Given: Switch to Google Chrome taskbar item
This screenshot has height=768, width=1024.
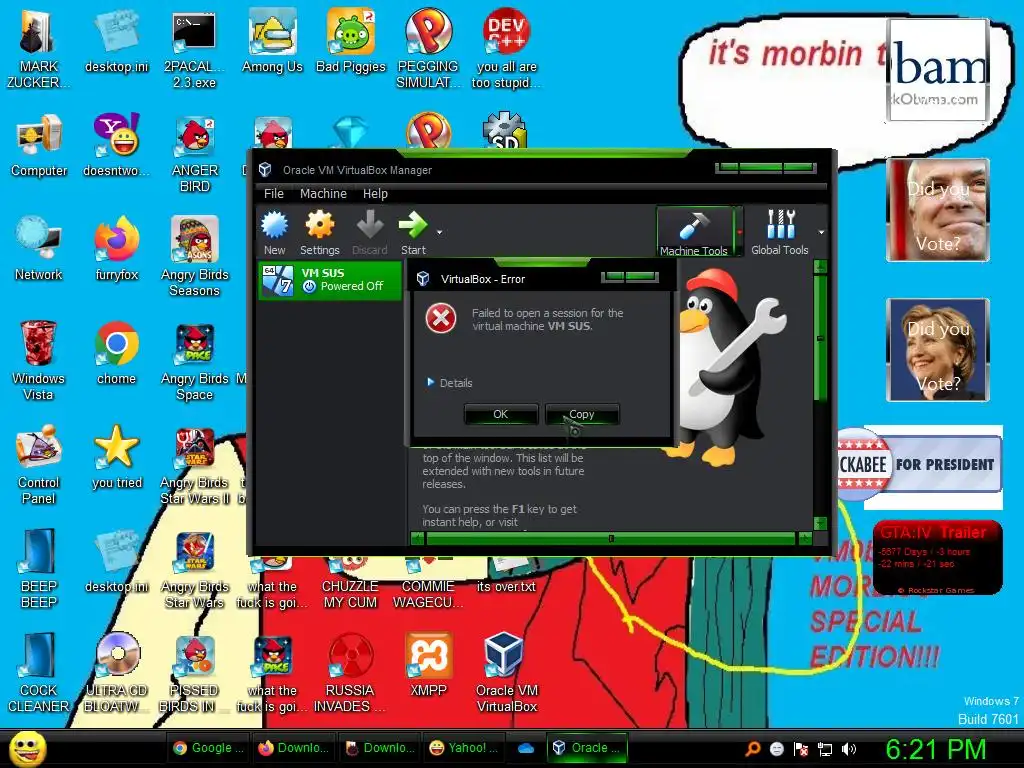Looking at the screenshot, I should pos(207,748).
